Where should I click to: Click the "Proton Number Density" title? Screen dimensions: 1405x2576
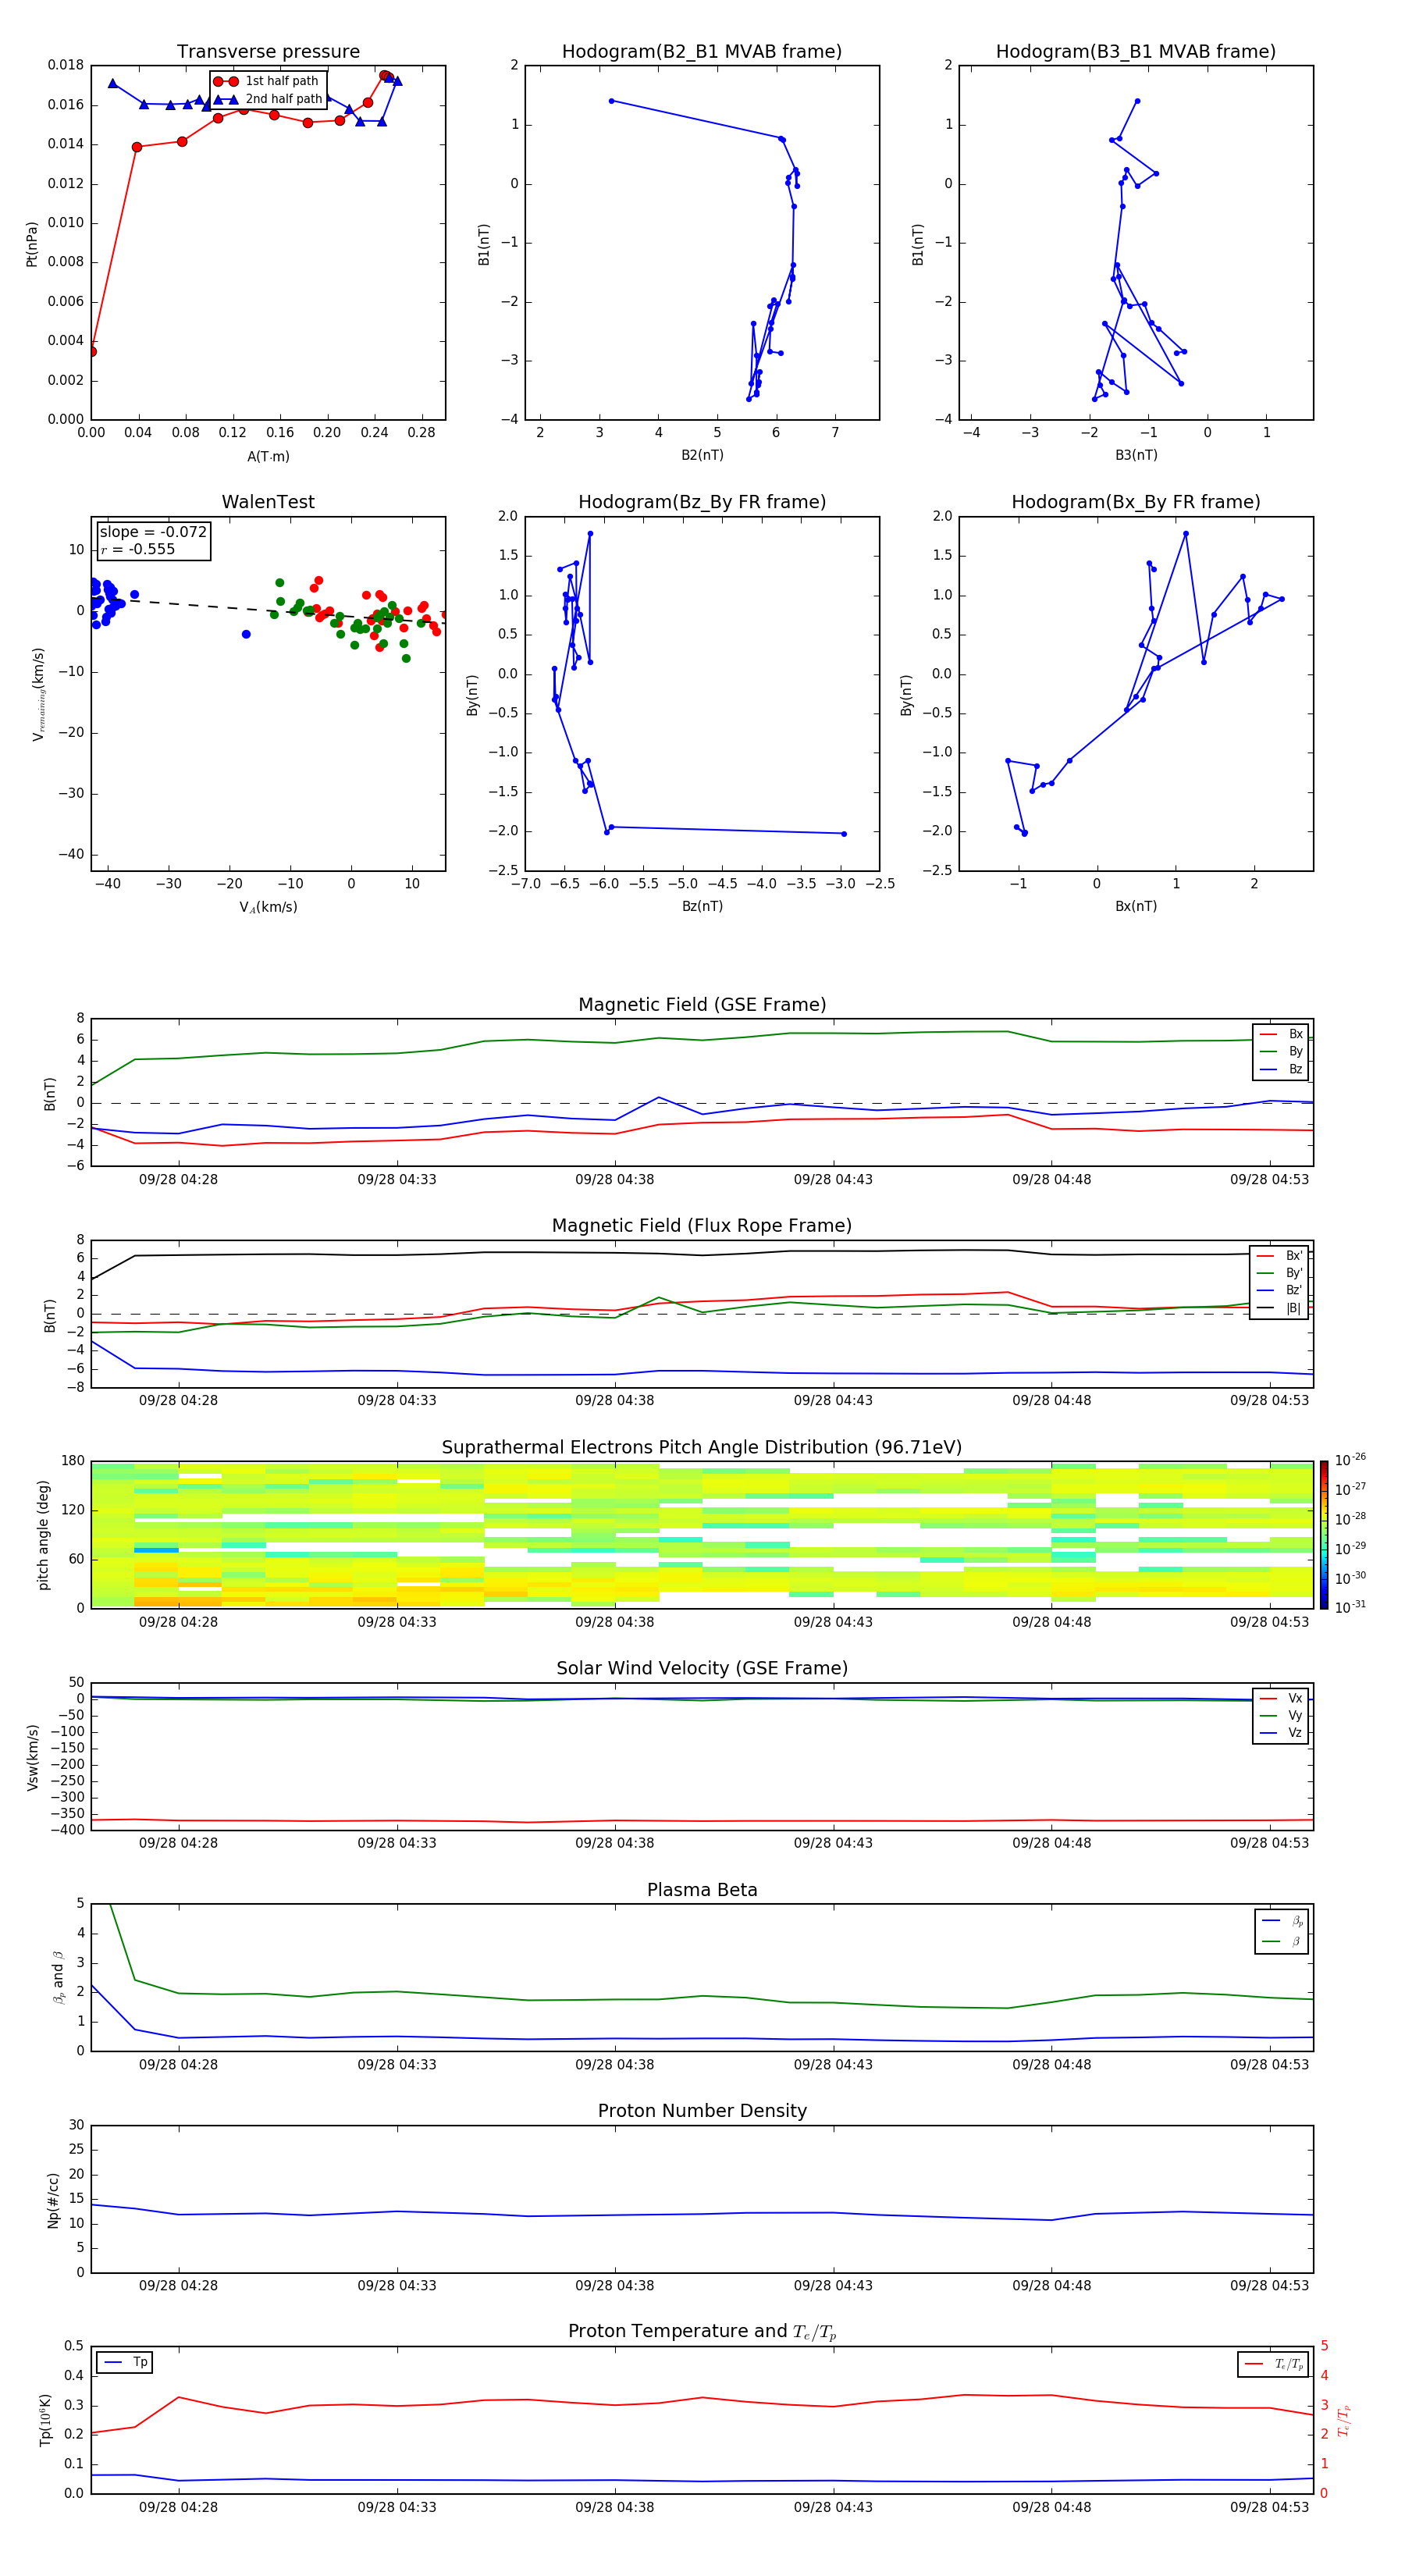click(702, 2112)
